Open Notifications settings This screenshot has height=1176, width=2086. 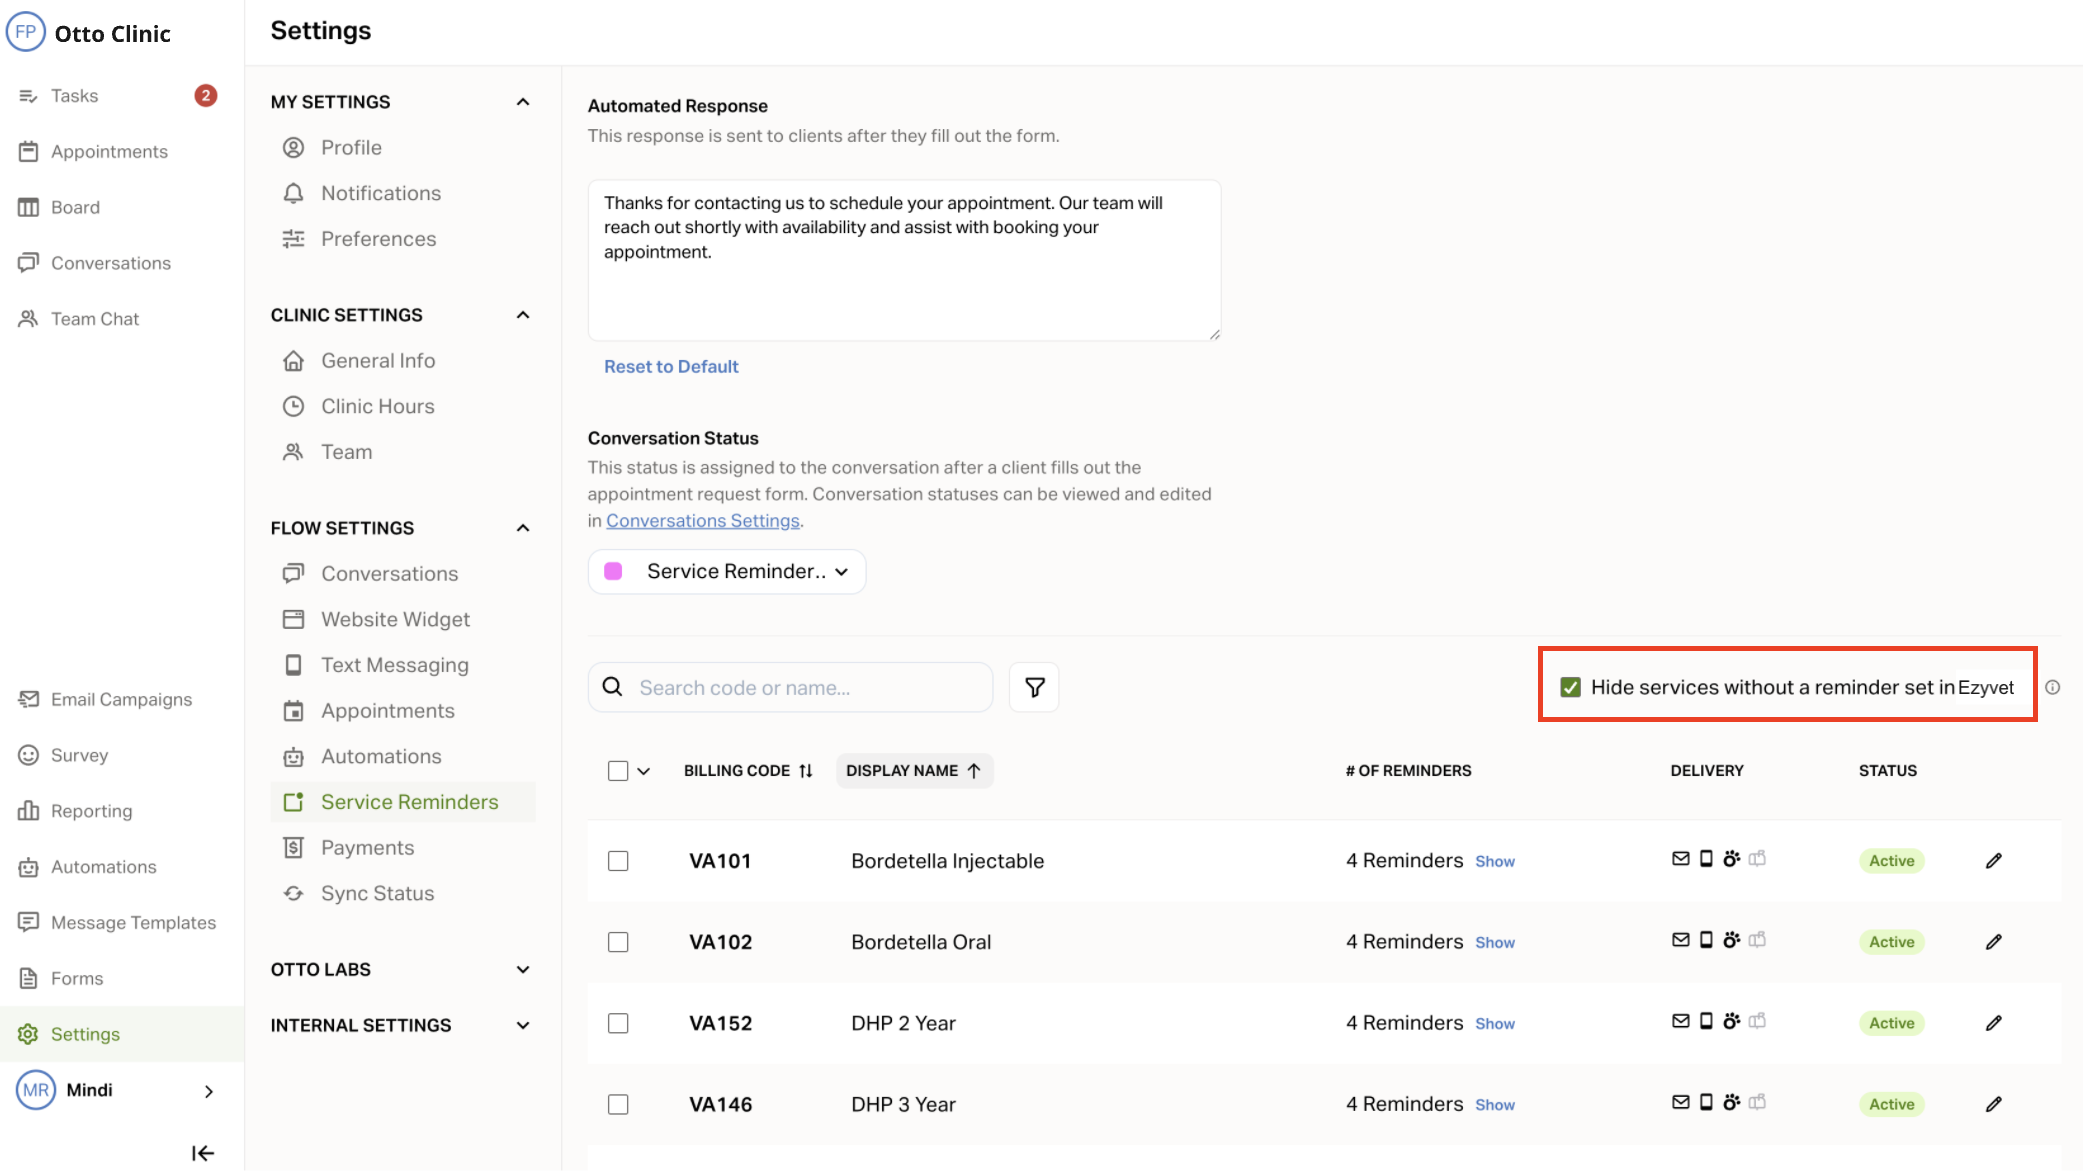[x=381, y=194]
